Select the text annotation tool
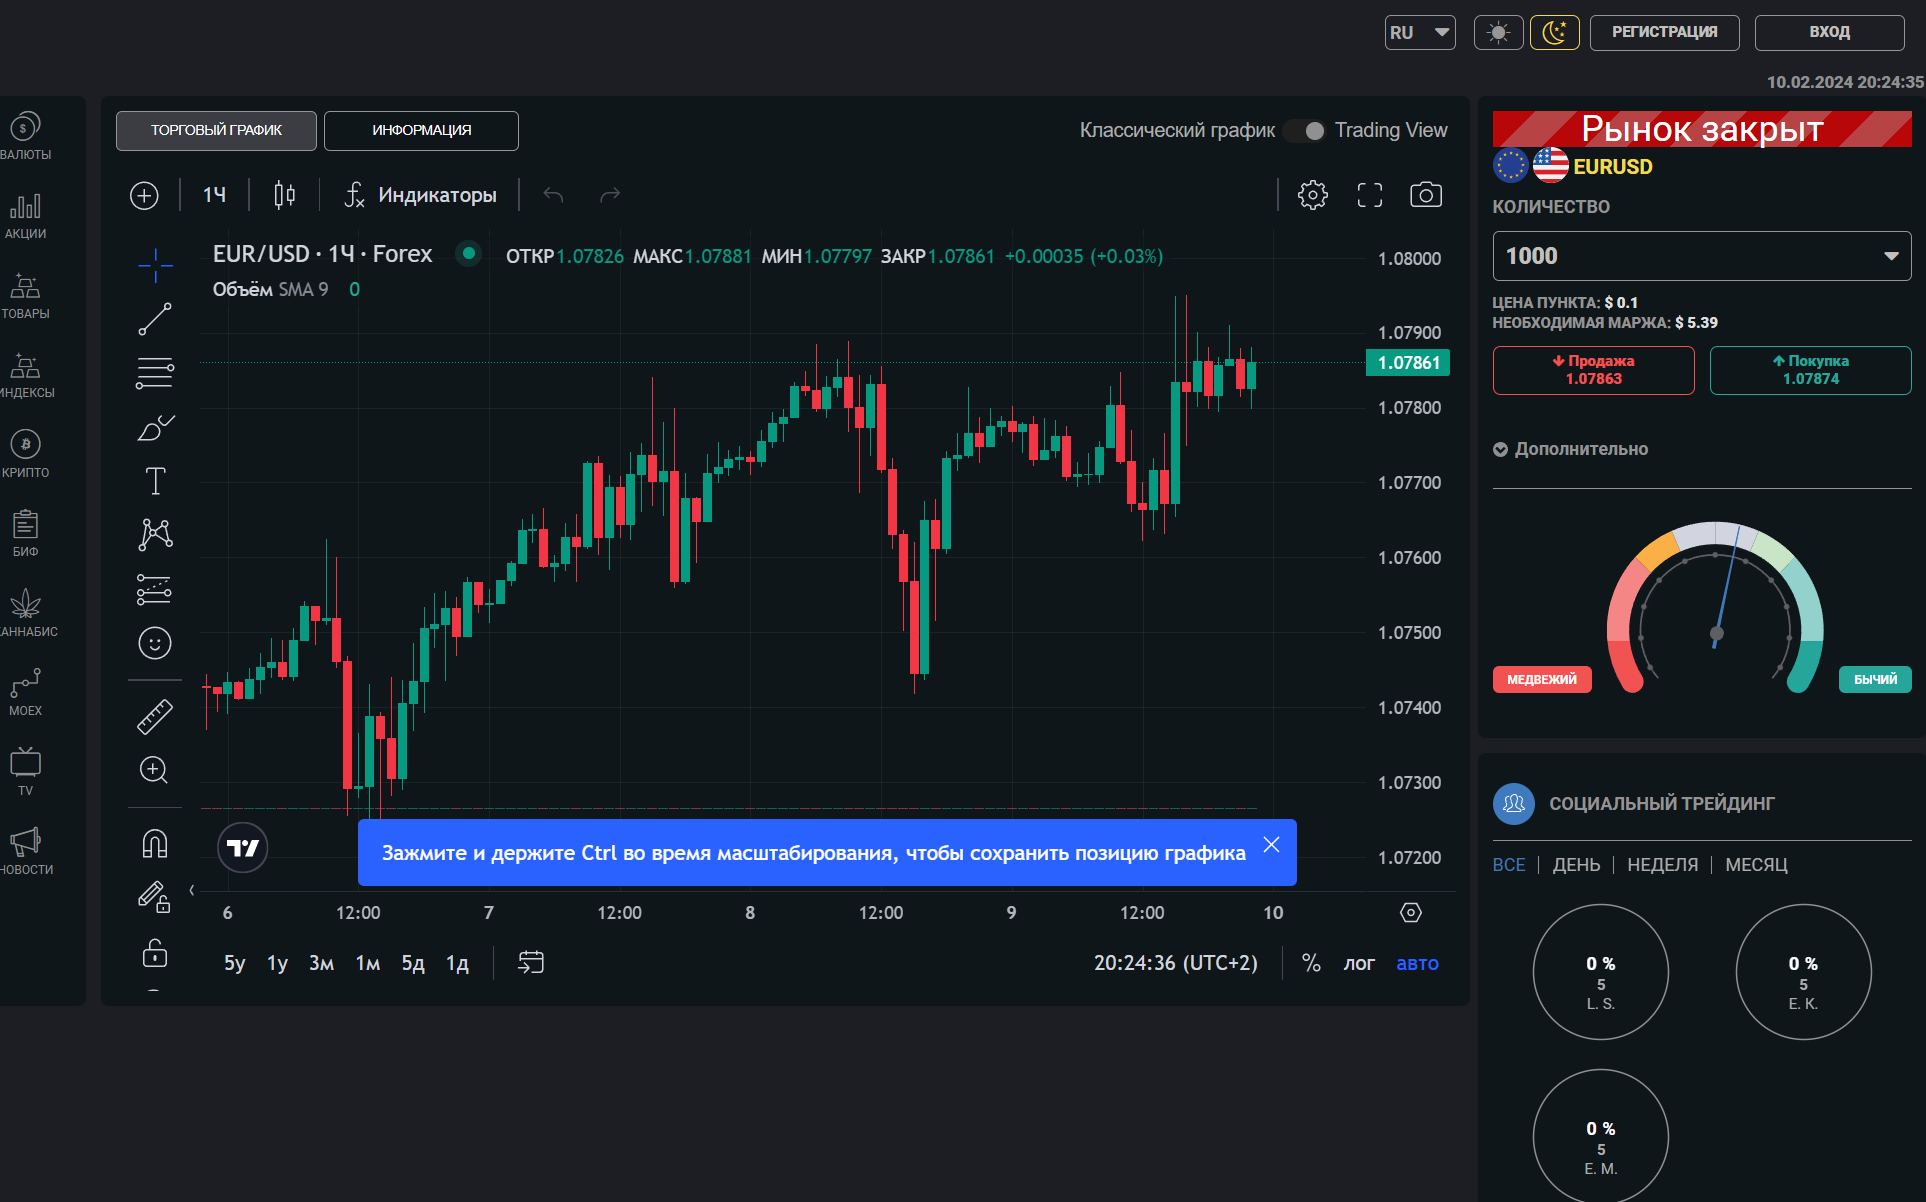This screenshot has width=1926, height=1202. [x=155, y=481]
